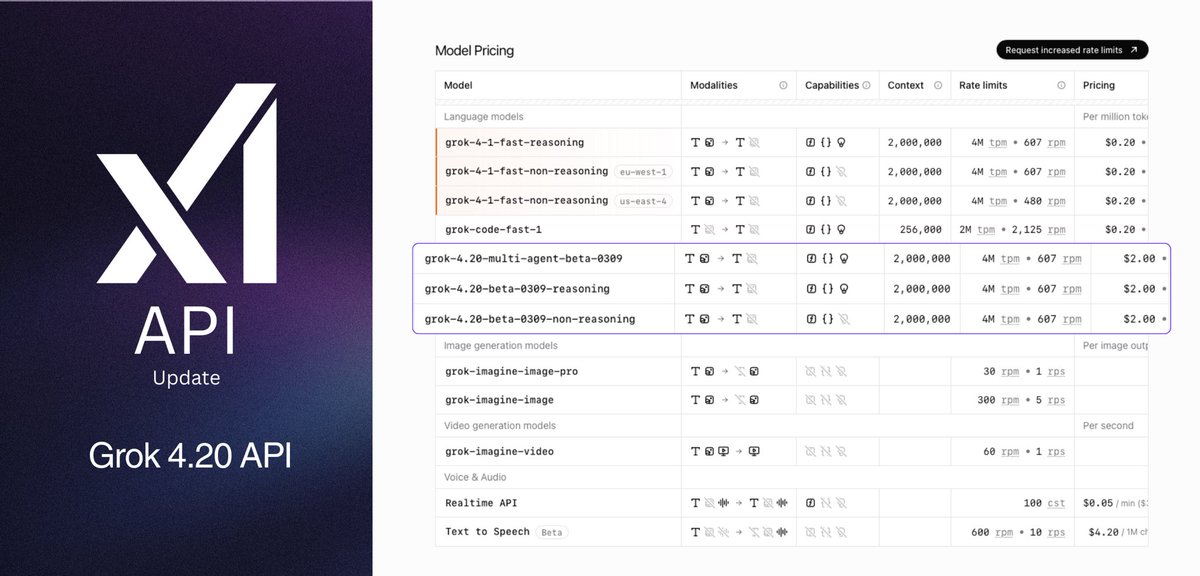The image size is (1200, 576).
Task: Click the cst abbreviation in Realtime API row
Action: [x=1056, y=503]
